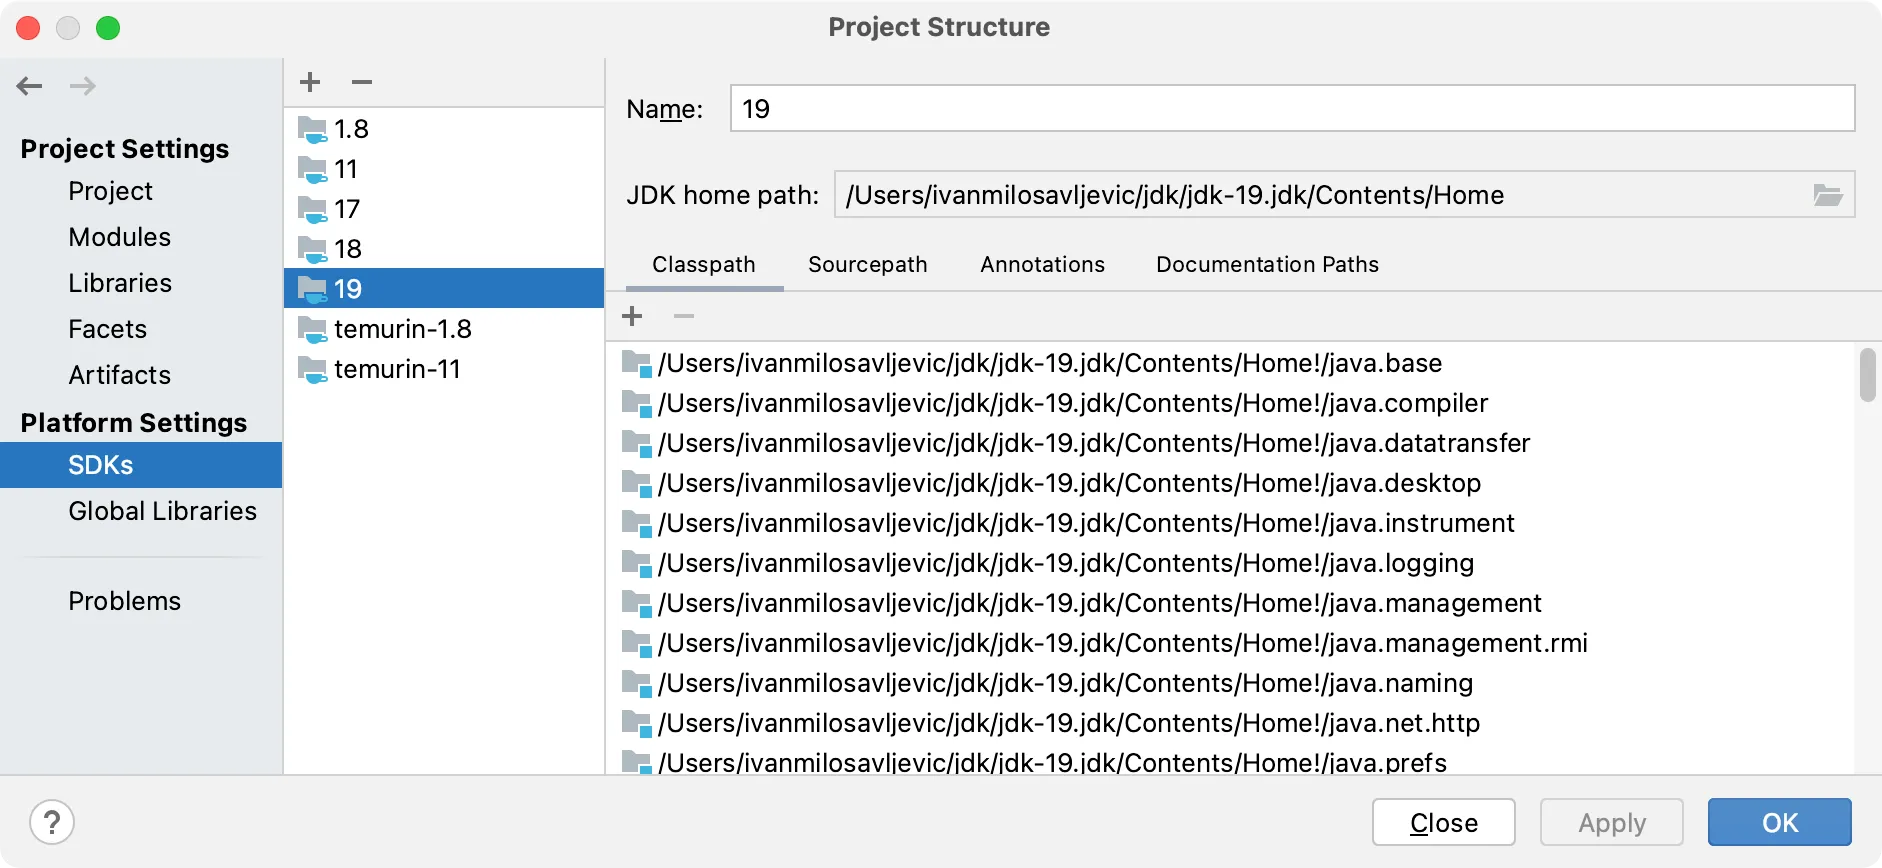Select the java.desktop classpath entry
The height and width of the screenshot is (868, 1882).
pos(1230,483)
